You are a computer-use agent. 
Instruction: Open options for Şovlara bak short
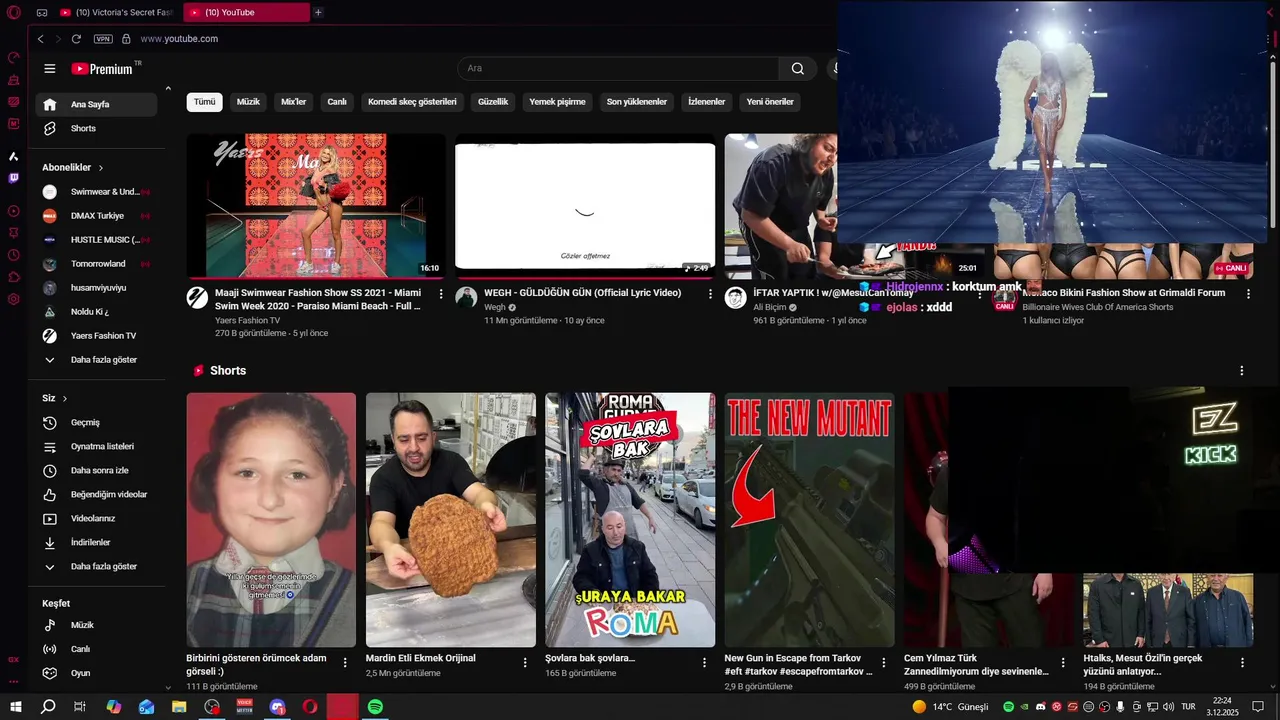point(704,662)
